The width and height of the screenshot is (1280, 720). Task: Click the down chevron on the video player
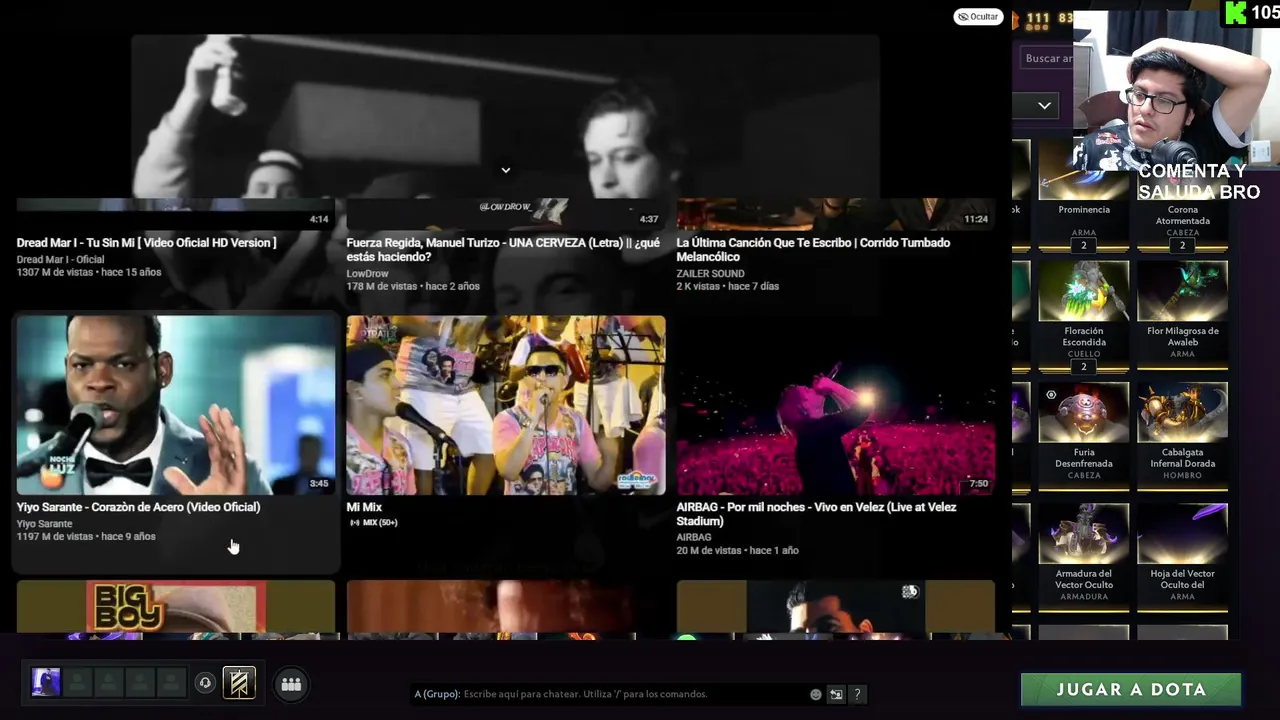505,170
